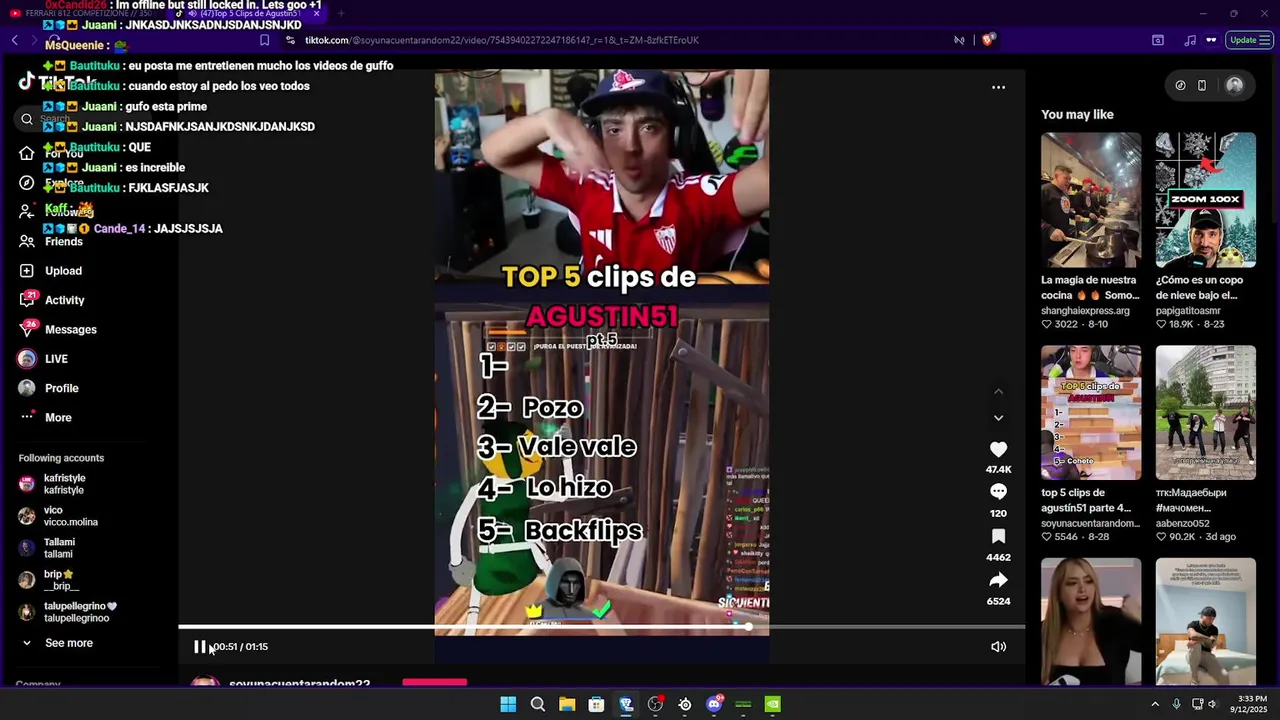
Task: Open talupellegrino following account
Action: 80,612
